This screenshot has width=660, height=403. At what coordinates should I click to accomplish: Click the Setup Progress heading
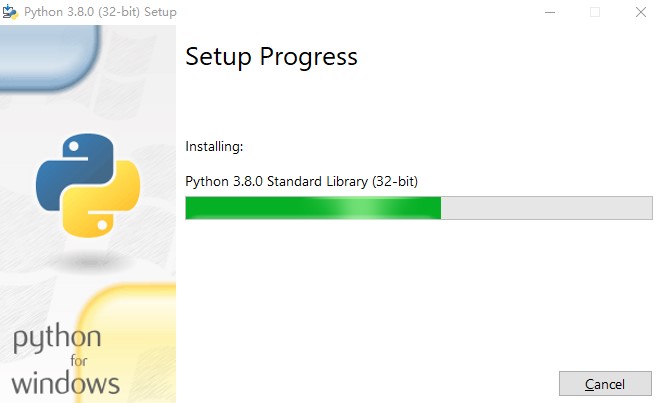click(x=271, y=57)
